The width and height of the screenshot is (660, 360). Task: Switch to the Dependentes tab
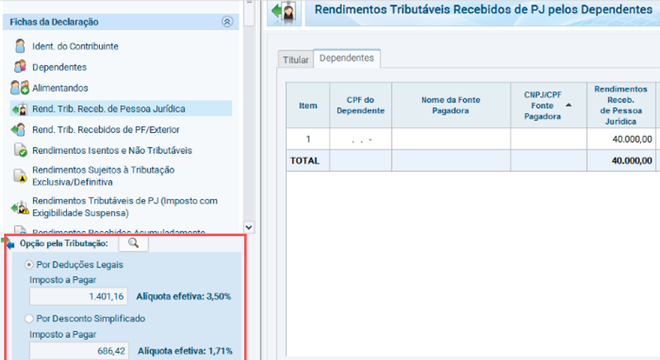tap(347, 58)
